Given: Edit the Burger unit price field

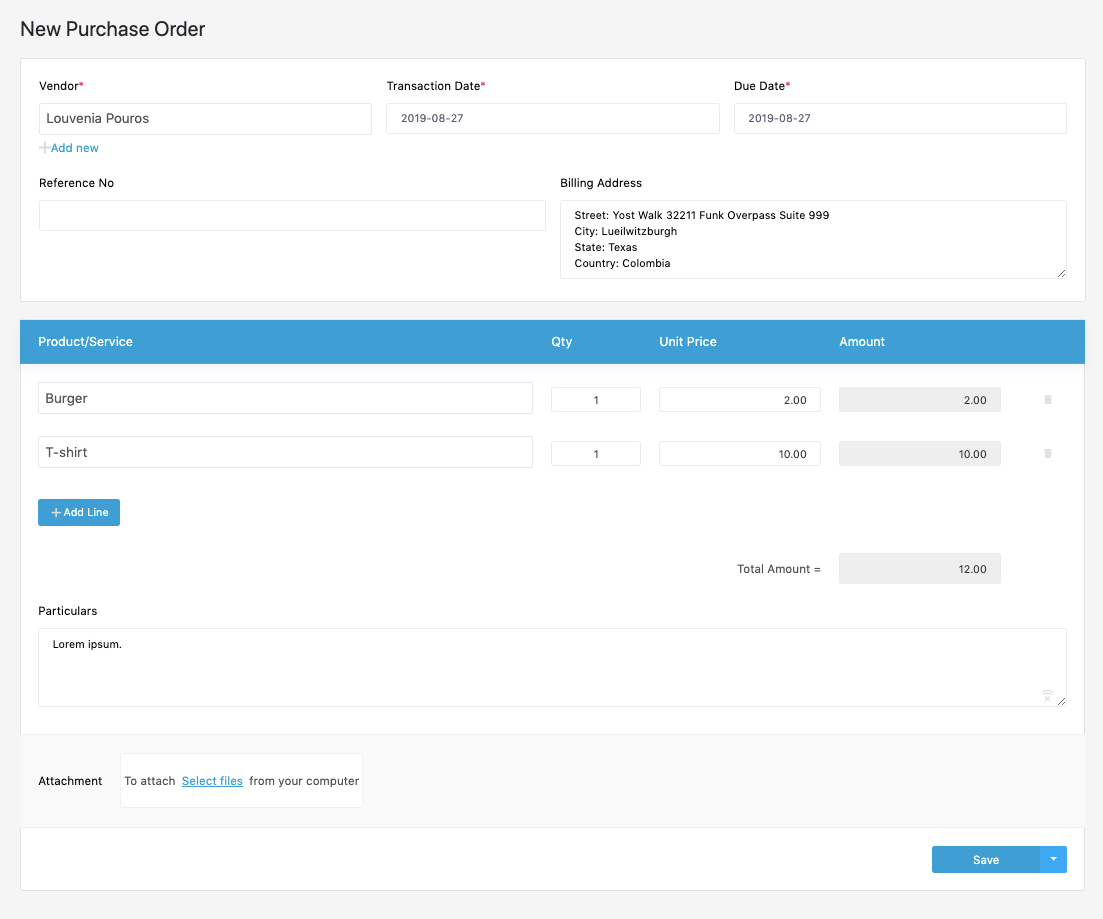Looking at the screenshot, I should tap(739, 400).
